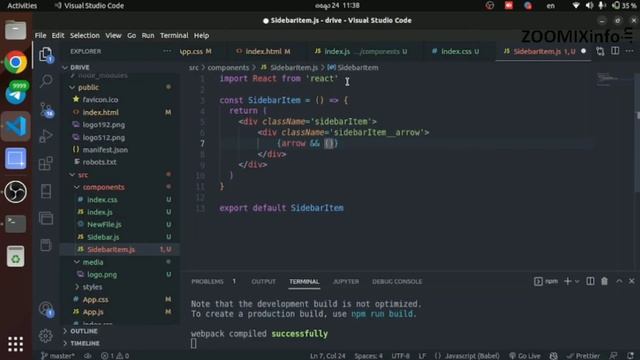Click Spaces: 4 indentation setting
Image resolution: width=640 pixels, height=360 pixels.
(x=369, y=356)
